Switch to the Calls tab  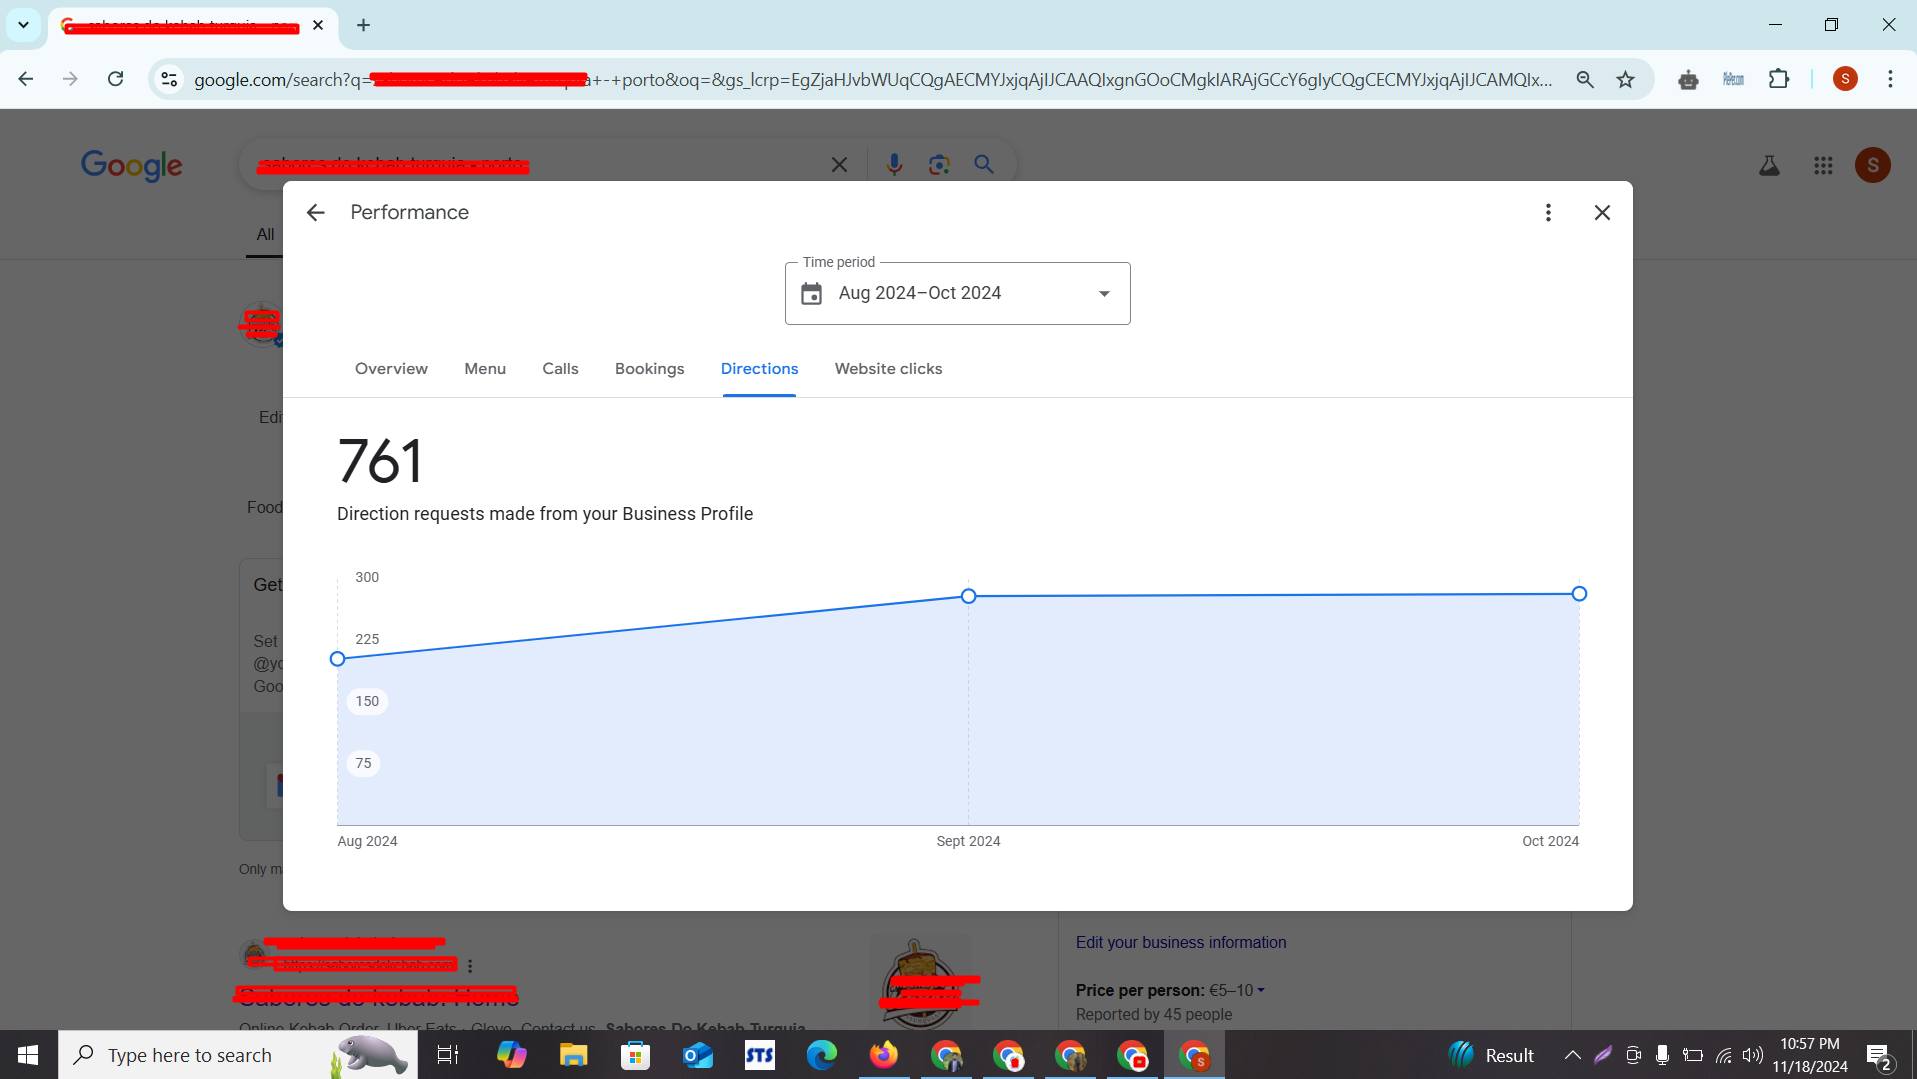(560, 369)
